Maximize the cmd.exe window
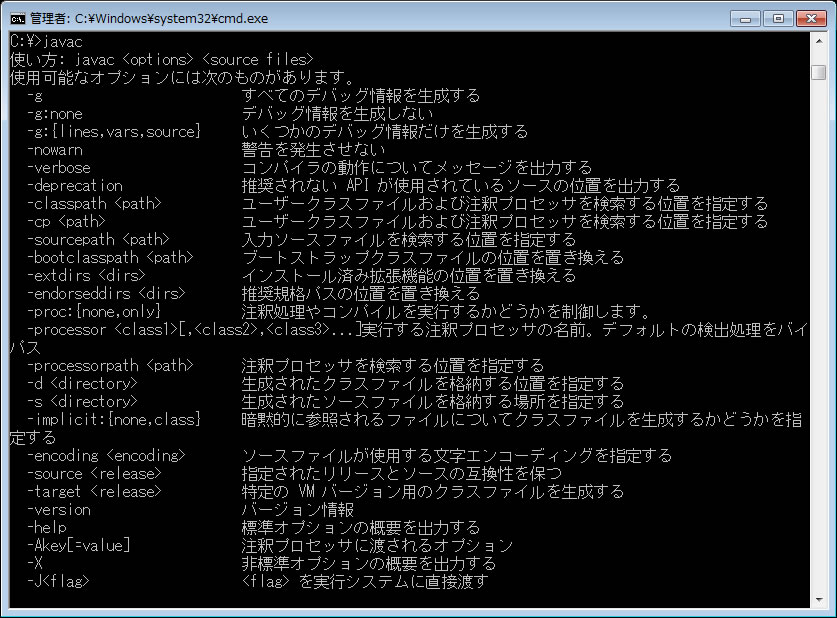The width and height of the screenshot is (837, 618). [778, 19]
